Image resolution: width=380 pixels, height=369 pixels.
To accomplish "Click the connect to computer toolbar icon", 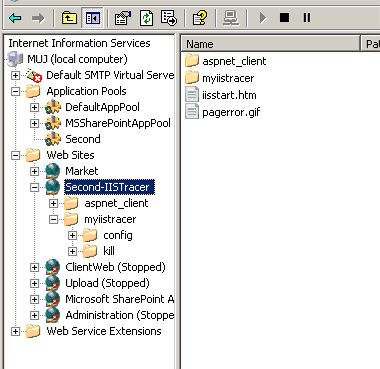I will (231, 18).
